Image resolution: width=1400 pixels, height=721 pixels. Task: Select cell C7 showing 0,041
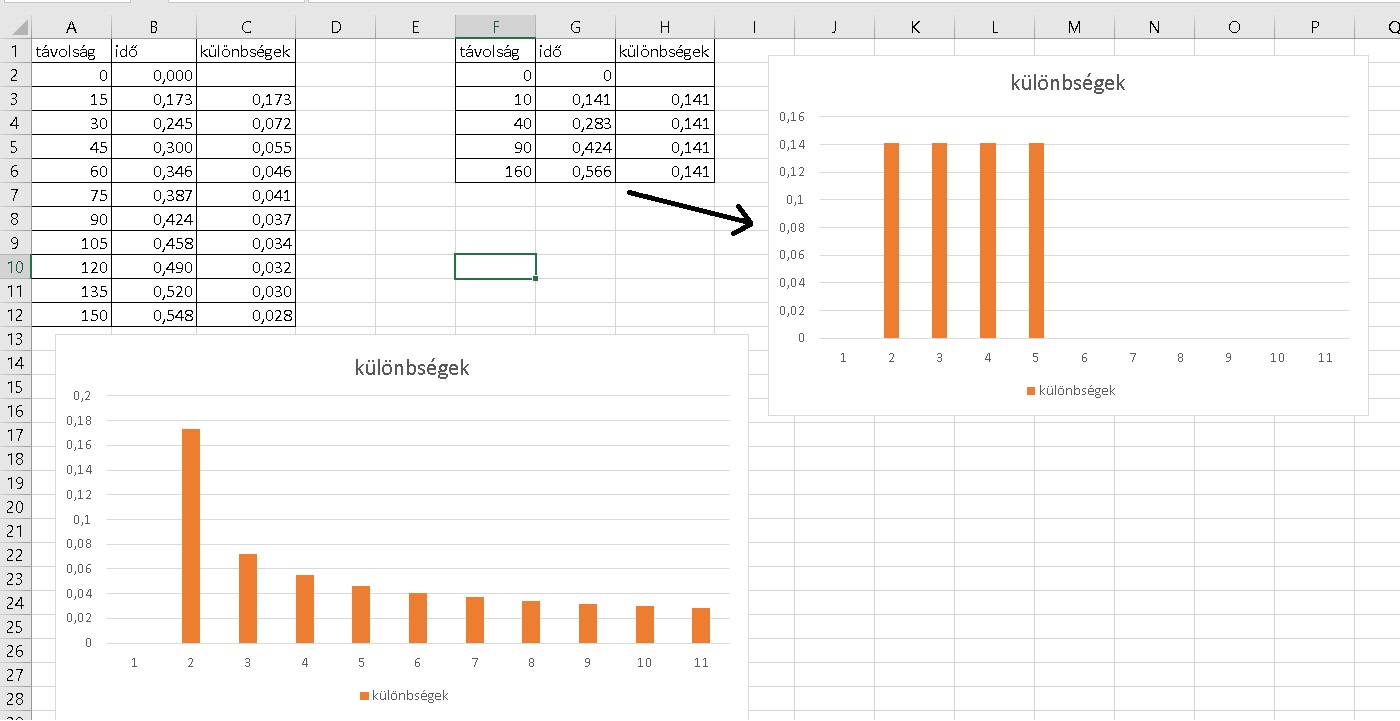tap(246, 196)
